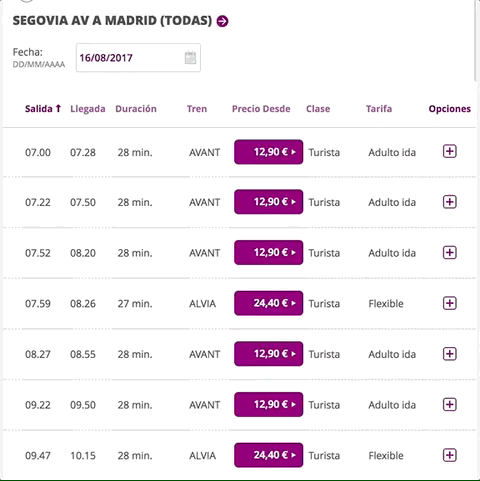Sort results by Duración header

tap(136, 109)
